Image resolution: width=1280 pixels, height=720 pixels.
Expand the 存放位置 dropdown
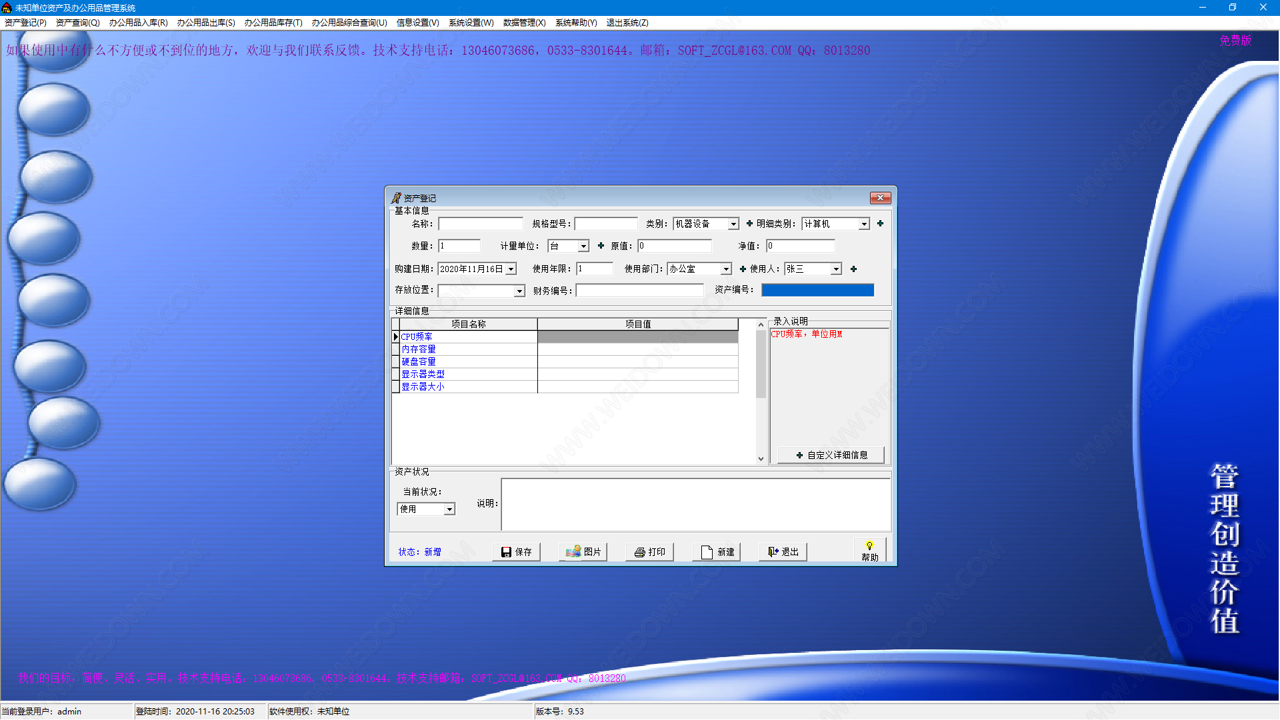[519, 291]
